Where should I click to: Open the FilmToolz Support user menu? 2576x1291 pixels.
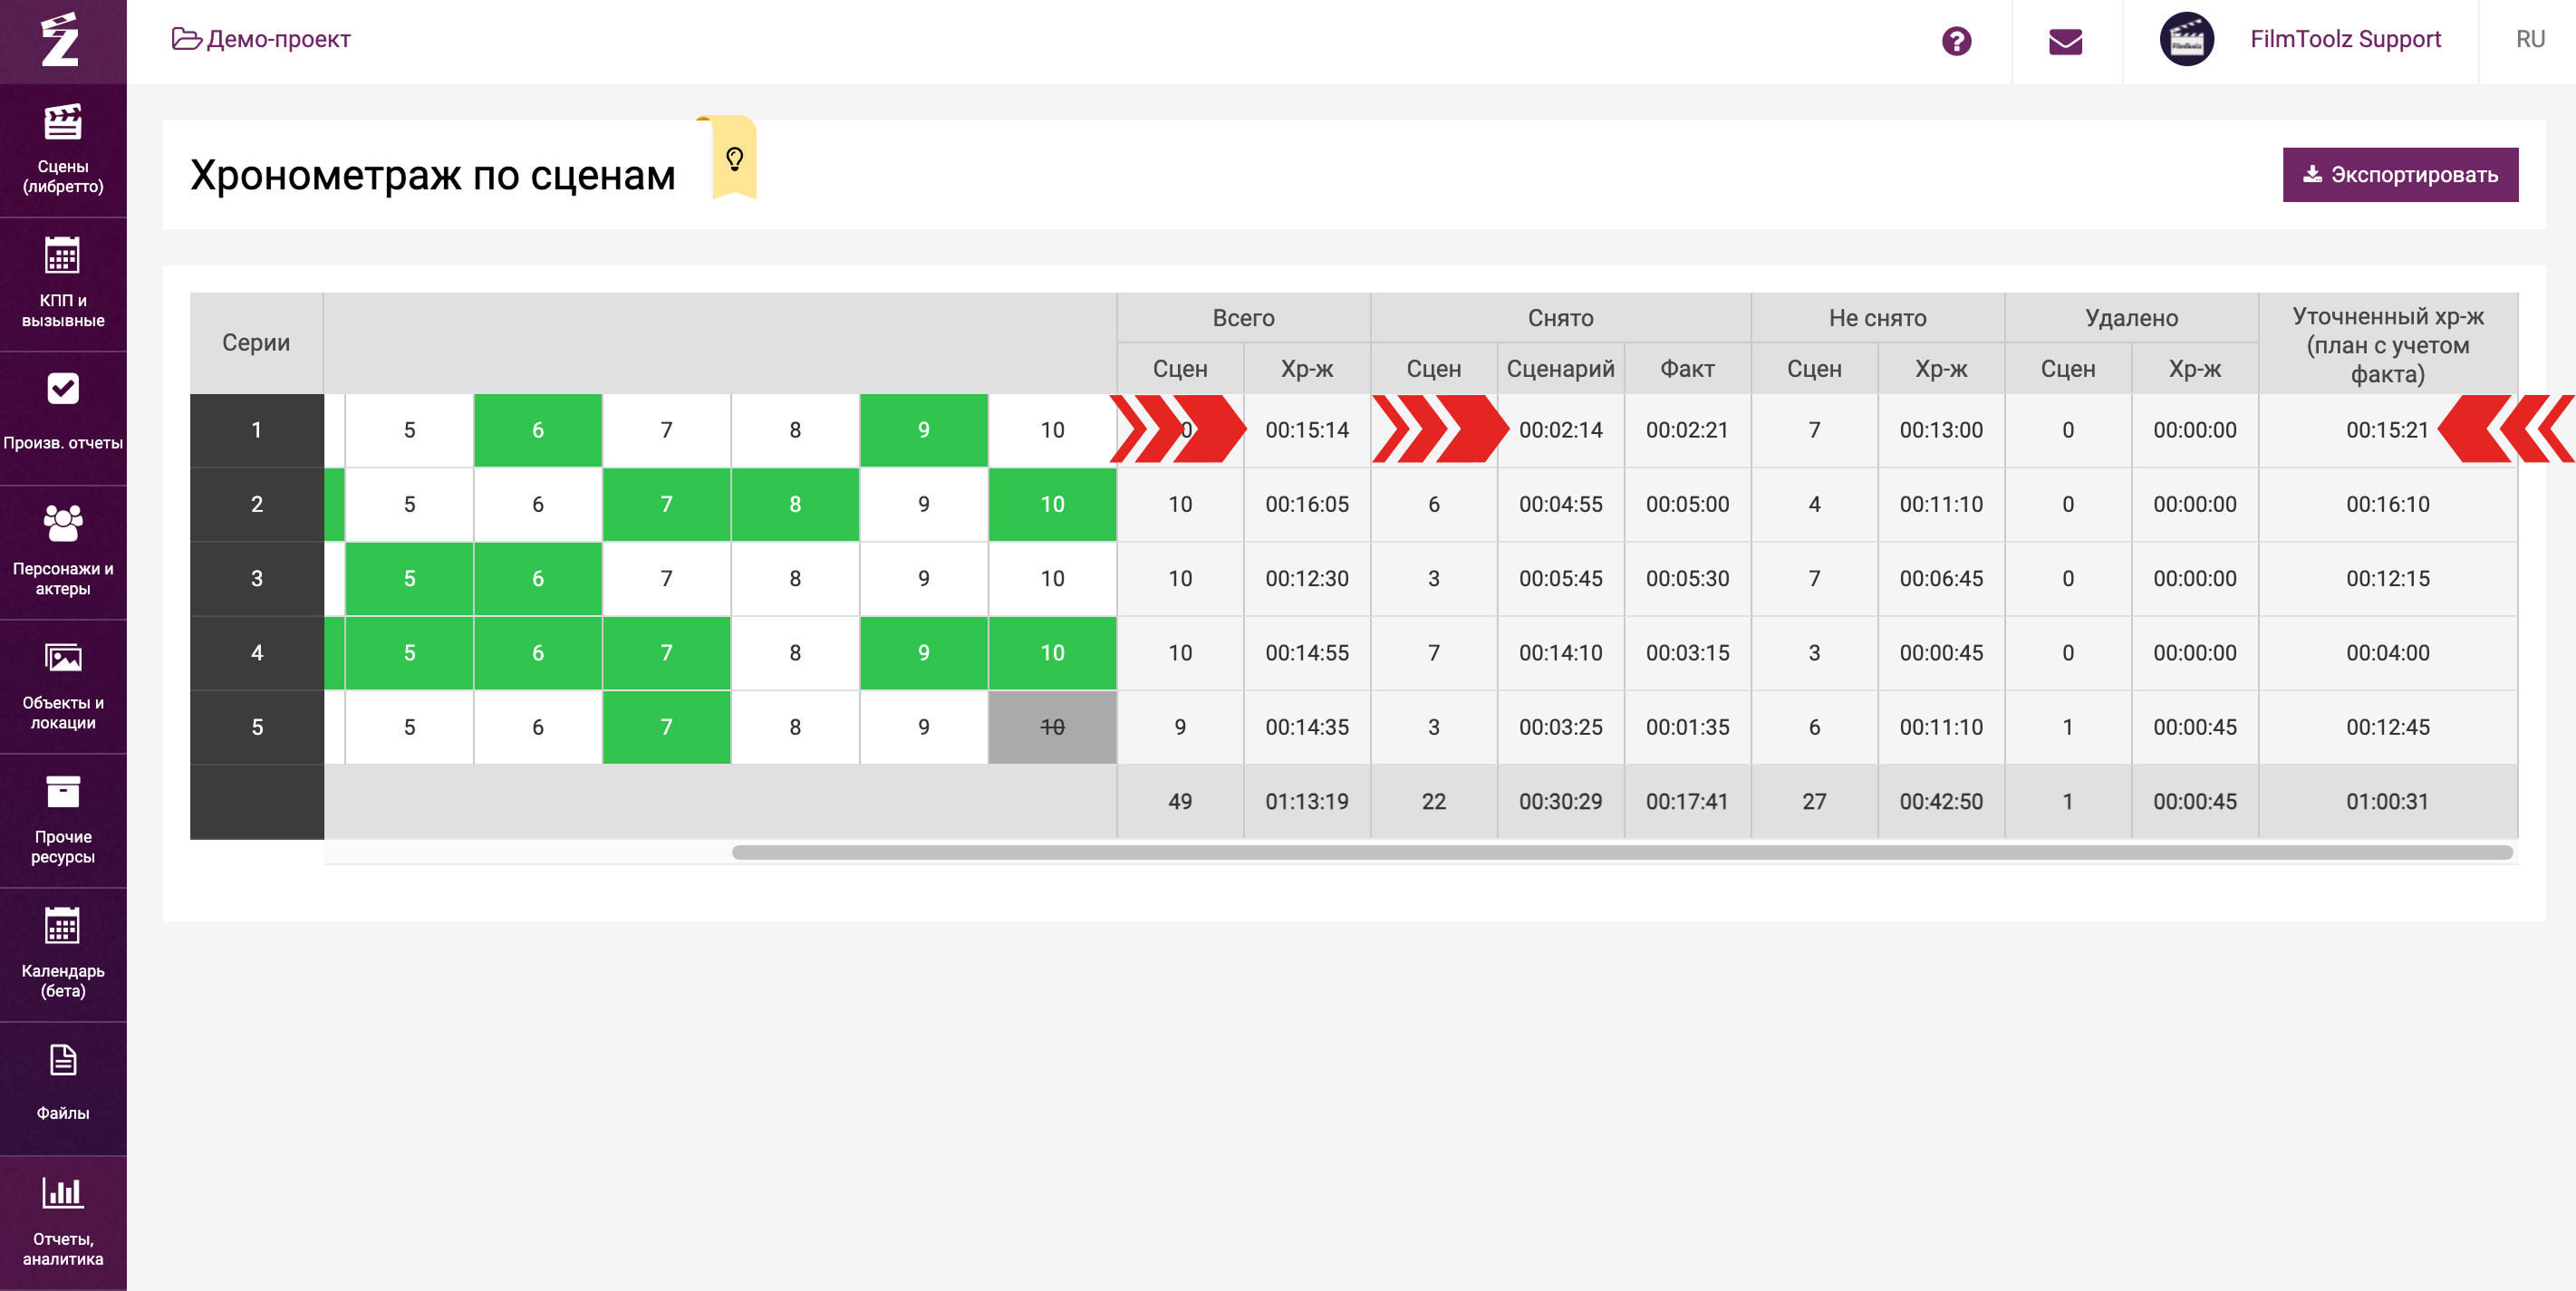pos(2344,39)
